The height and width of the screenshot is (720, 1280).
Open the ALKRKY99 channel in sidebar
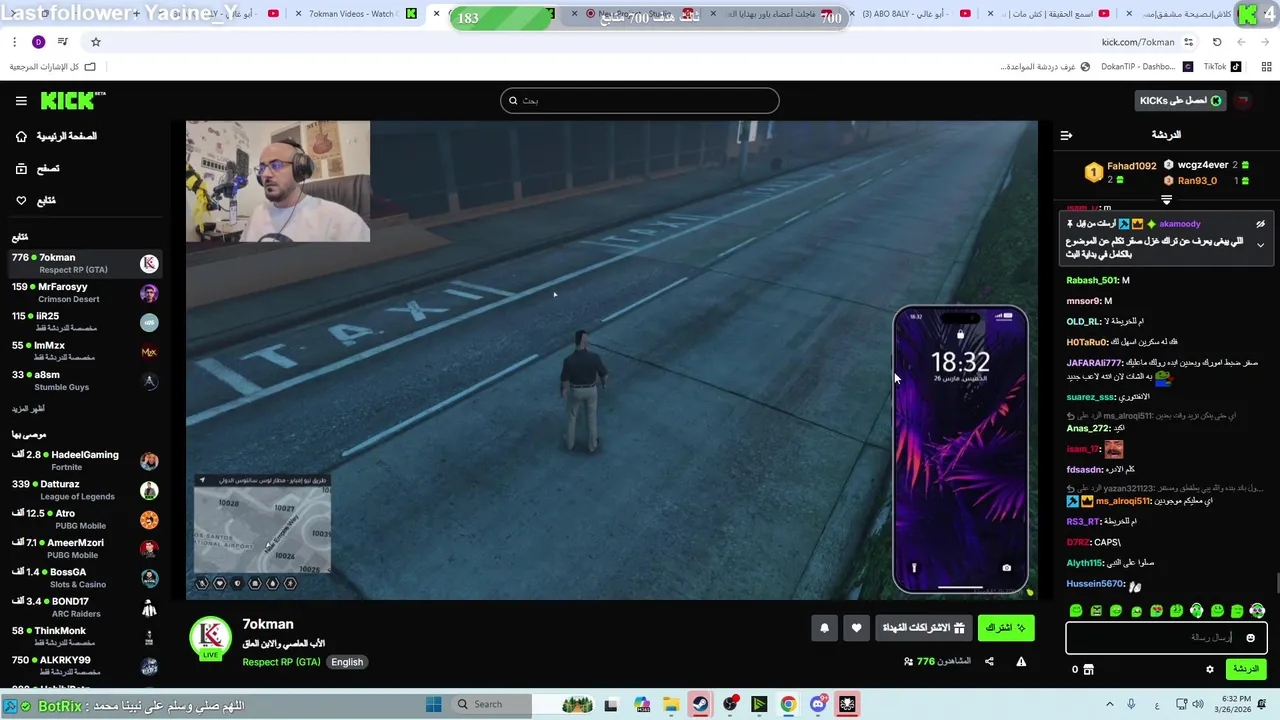(x=85, y=666)
